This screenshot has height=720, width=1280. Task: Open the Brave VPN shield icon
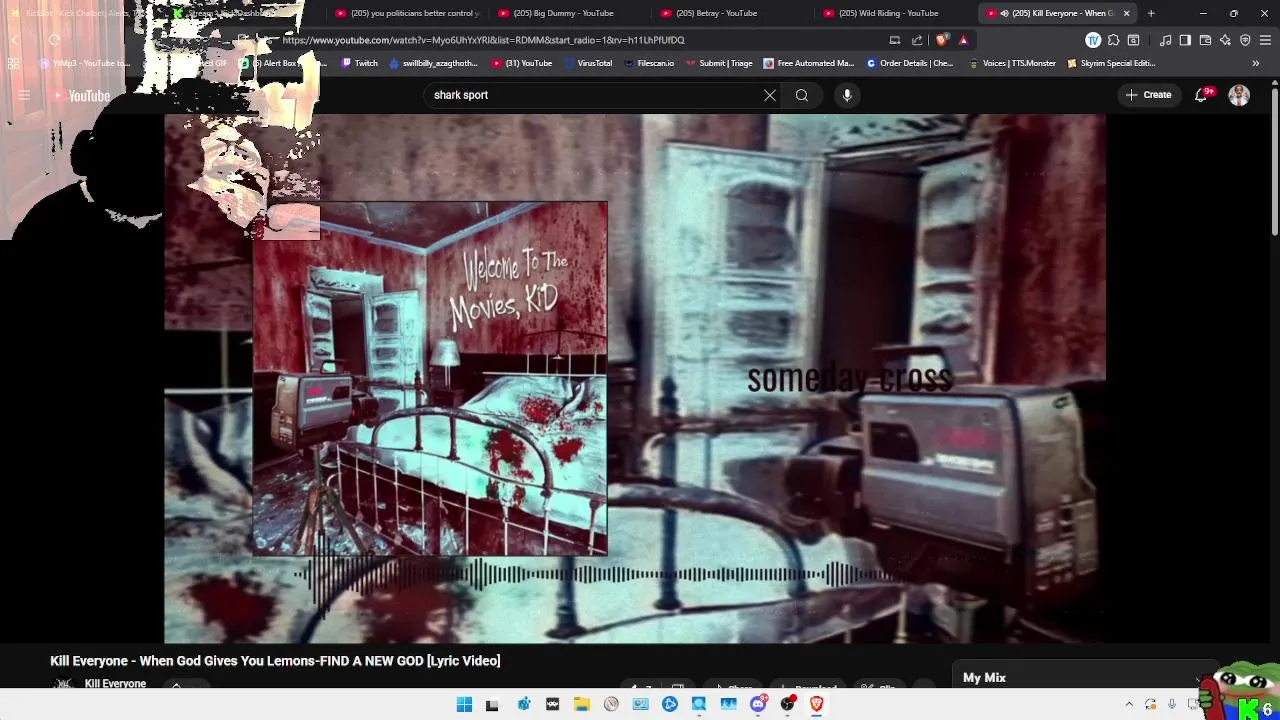point(1245,40)
